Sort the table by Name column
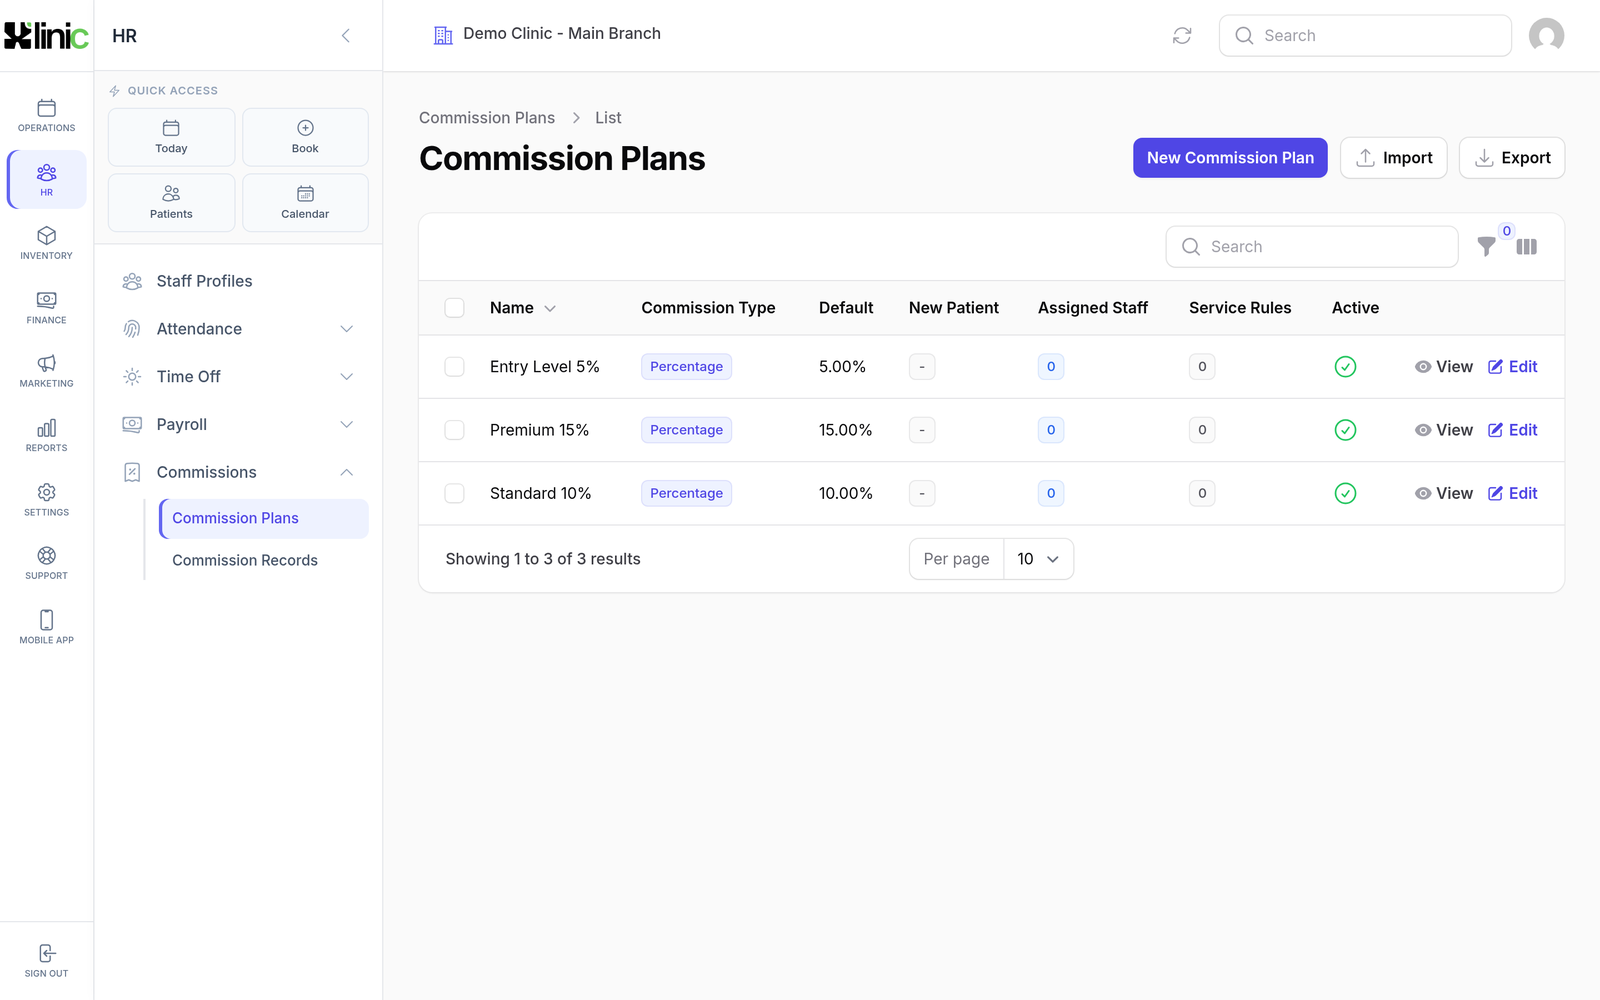This screenshot has height=1000, width=1600. point(522,308)
